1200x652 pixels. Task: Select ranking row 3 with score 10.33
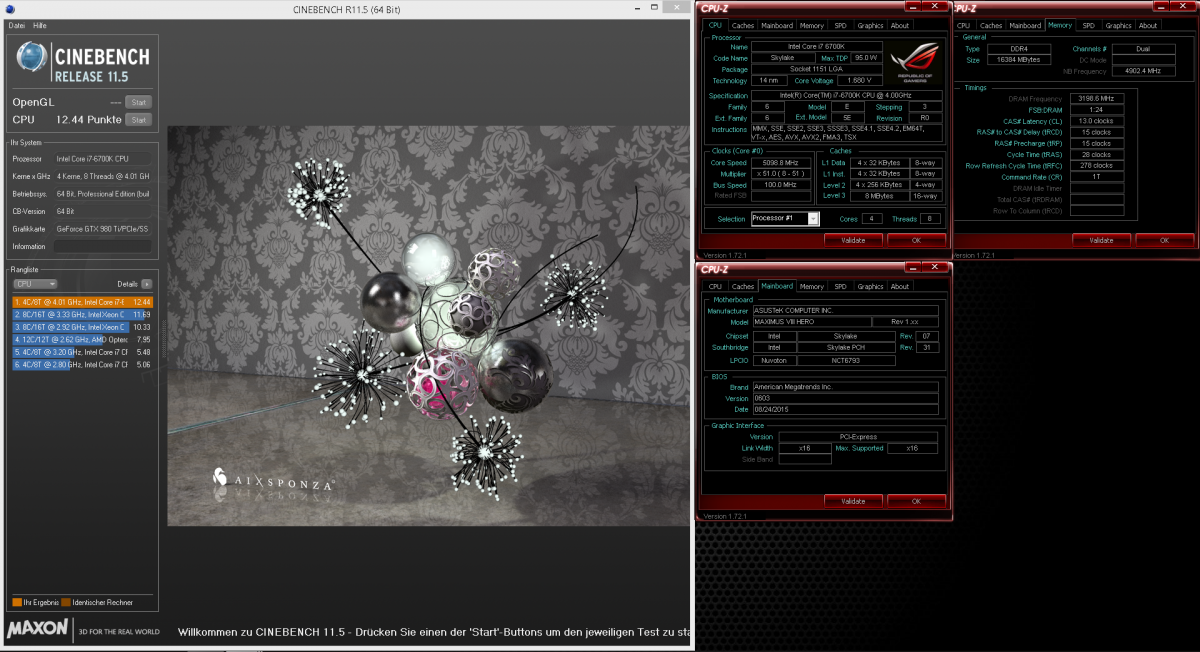(82, 327)
